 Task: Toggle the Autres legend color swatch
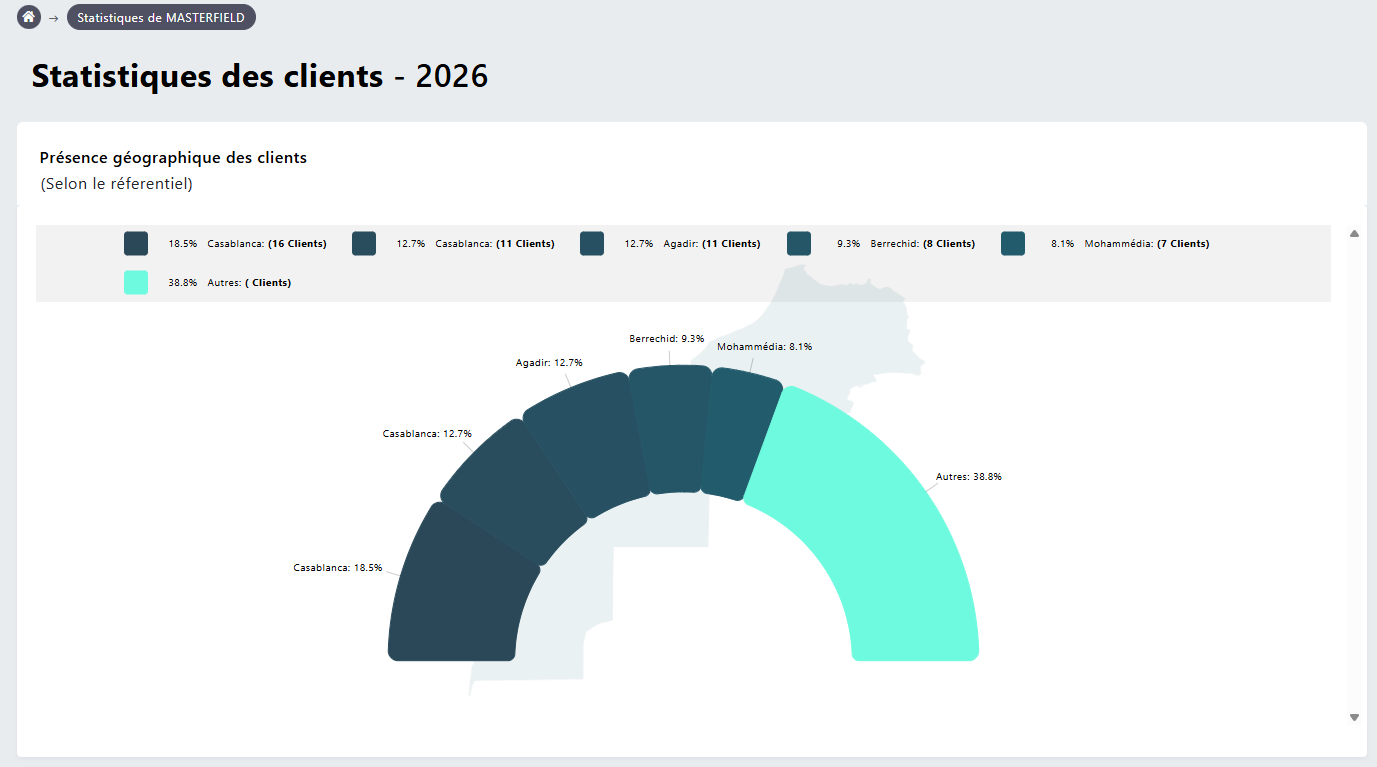click(136, 283)
